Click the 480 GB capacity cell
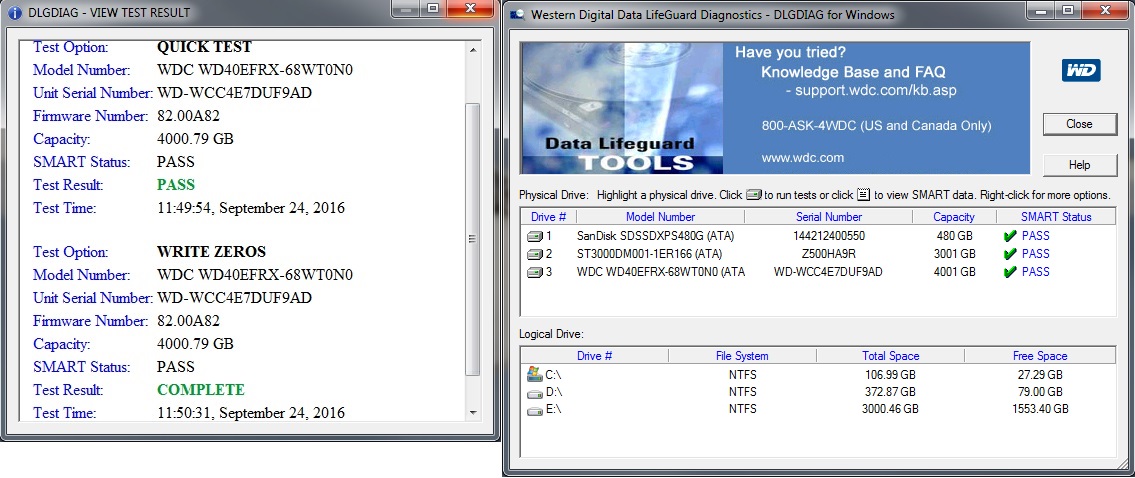This screenshot has width=1135, height=478. coord(954,236)
